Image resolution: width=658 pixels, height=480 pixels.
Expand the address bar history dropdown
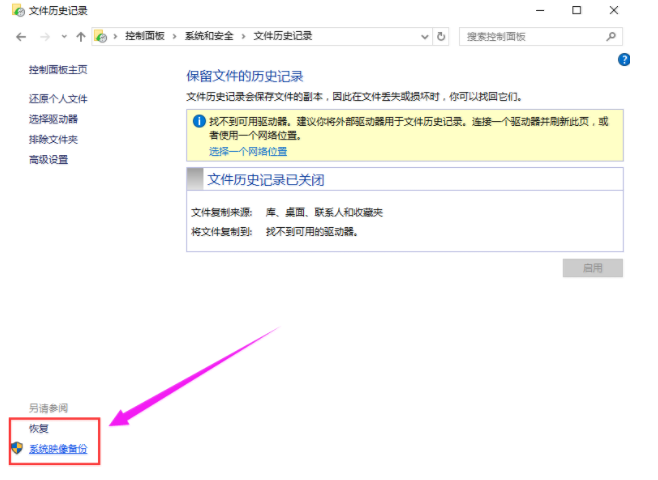tap(424, 36)
